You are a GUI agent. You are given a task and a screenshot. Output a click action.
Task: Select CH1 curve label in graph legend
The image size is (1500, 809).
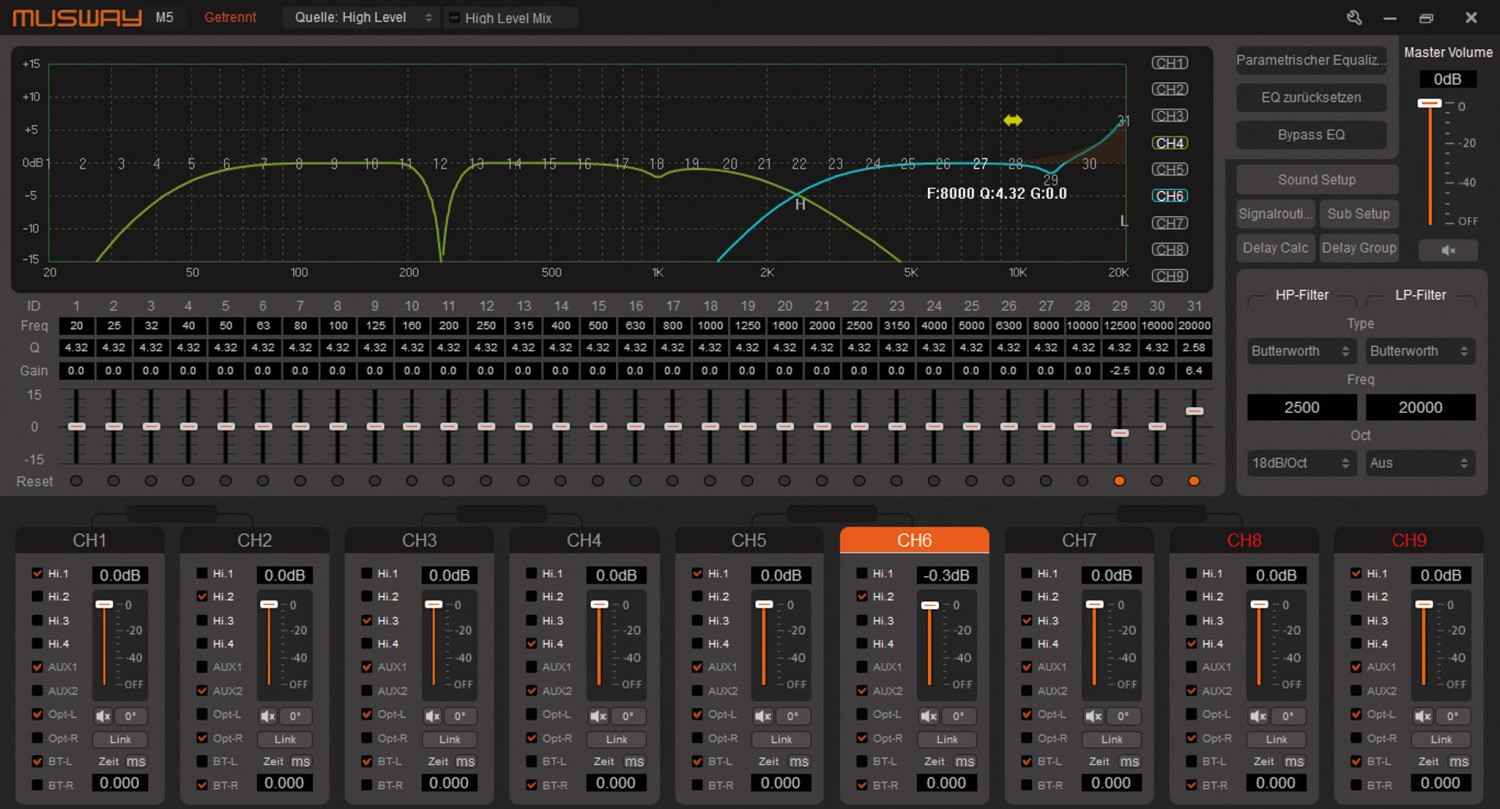click(1170, 63)
